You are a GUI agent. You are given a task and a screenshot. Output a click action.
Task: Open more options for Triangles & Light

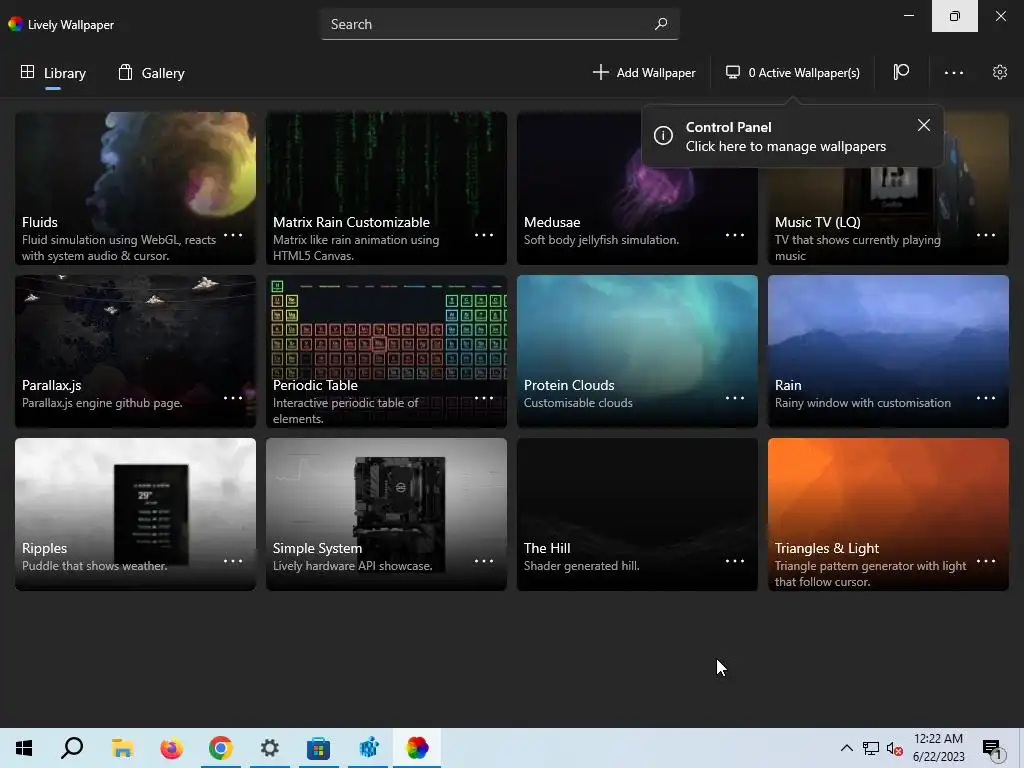pyautogui.click(x=985, y=561)
